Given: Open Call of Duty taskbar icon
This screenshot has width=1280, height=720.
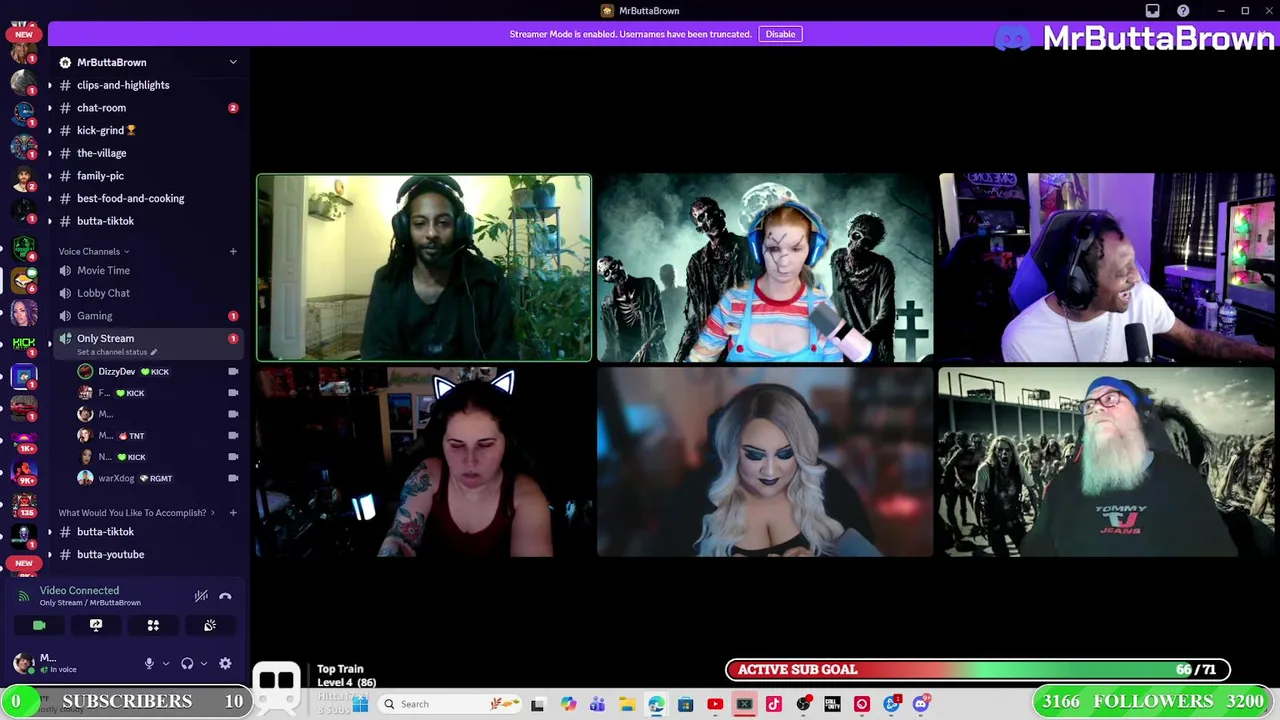Looking at the screenshot, I should (x=832, y=704).
